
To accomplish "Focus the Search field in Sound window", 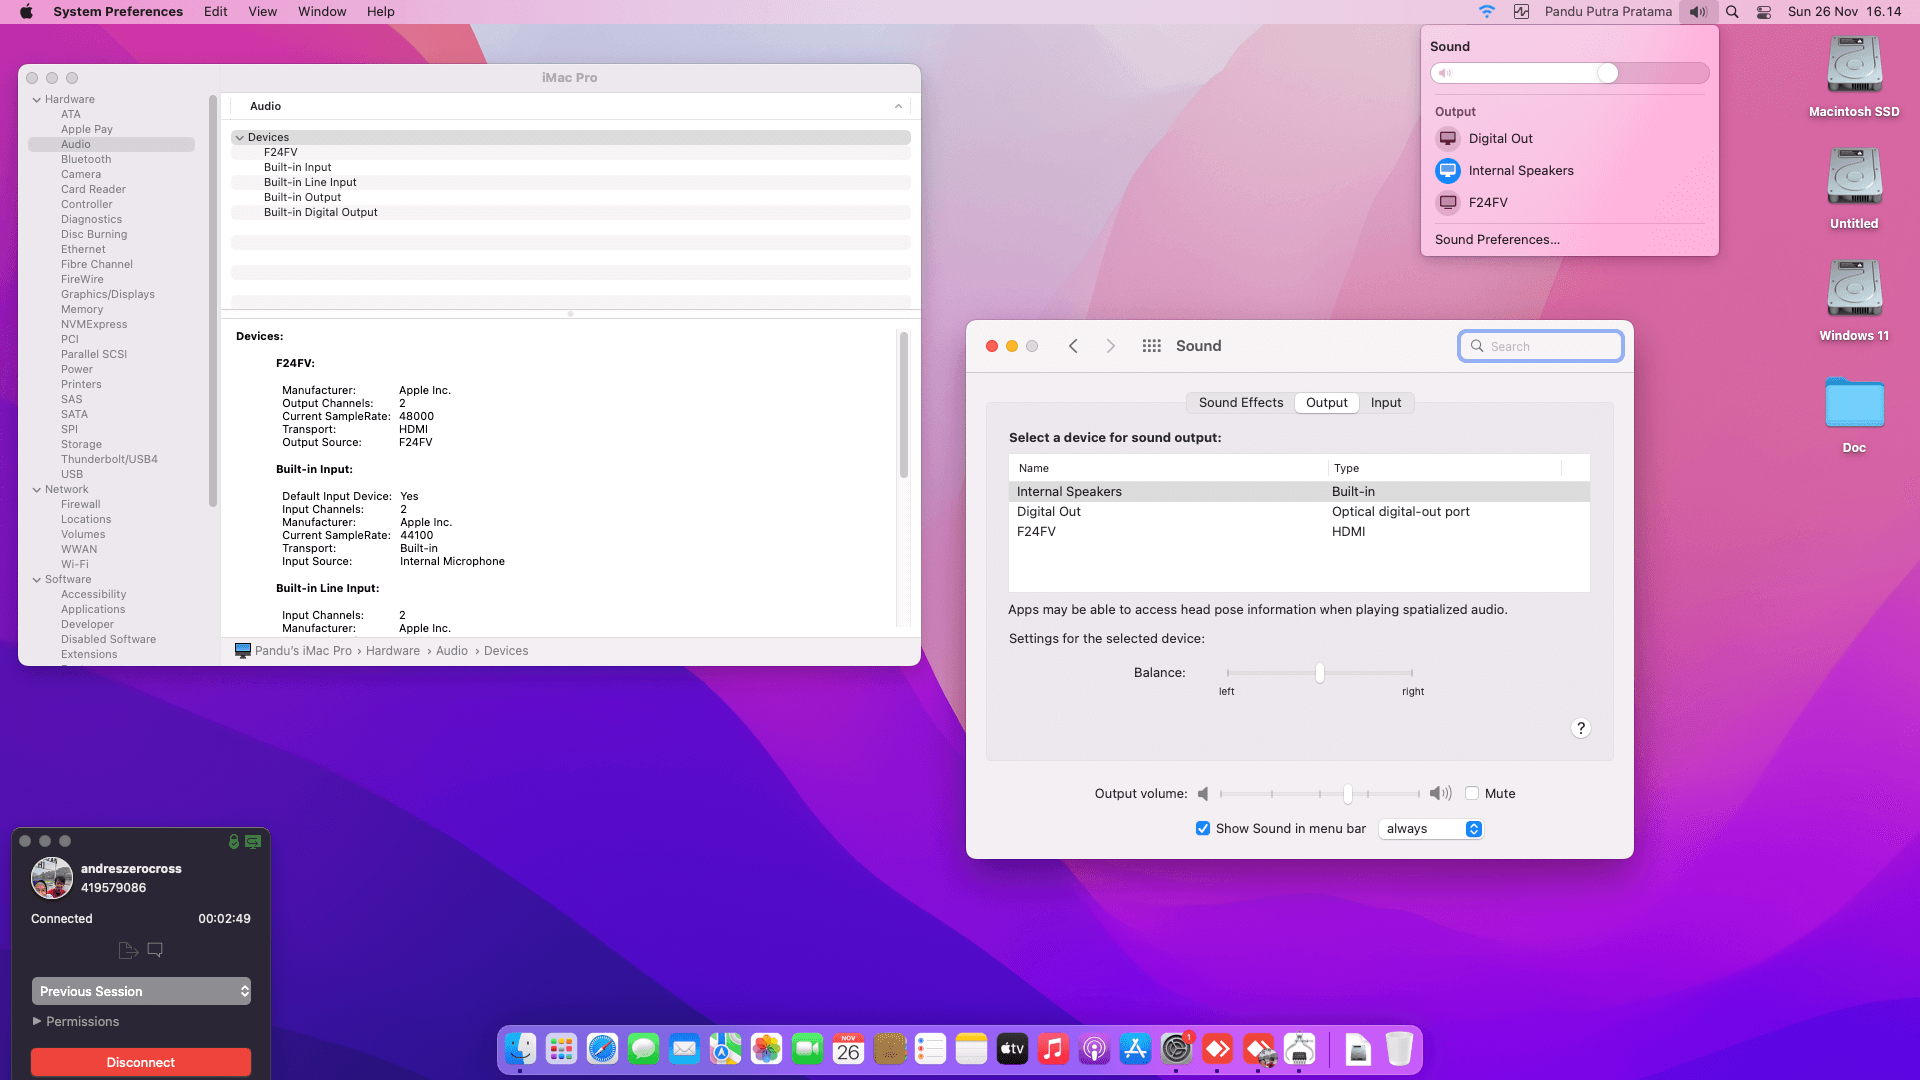I will (x=1541, y=346).
